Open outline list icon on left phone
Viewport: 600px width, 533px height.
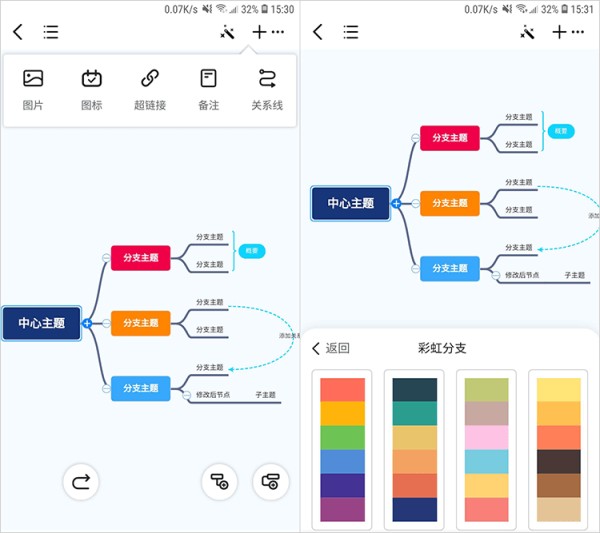(51, 32)
